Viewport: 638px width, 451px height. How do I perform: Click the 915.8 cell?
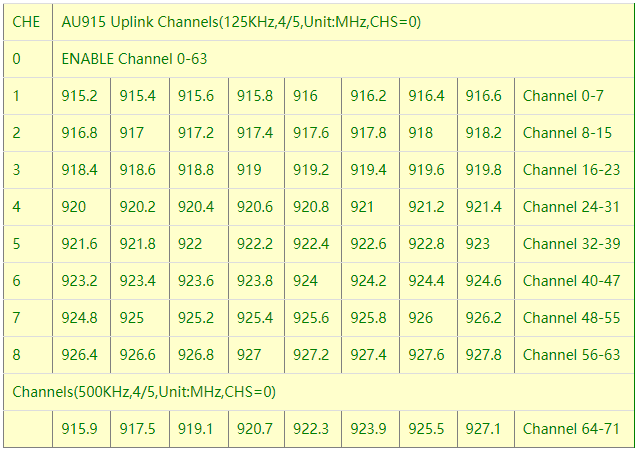click(256, 96)
